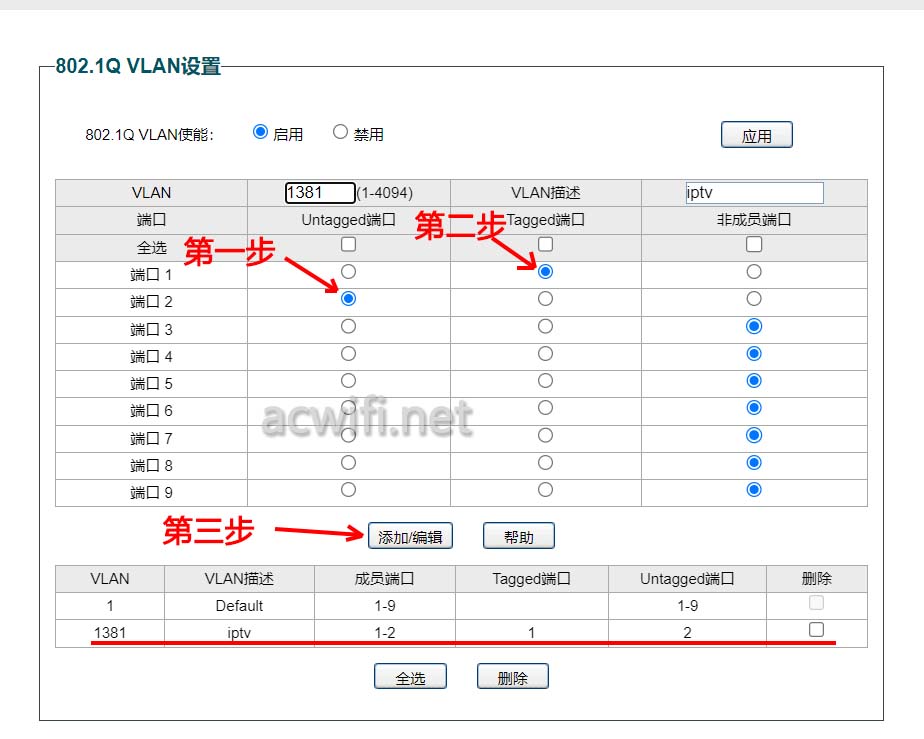
Task: Click the 应用 button
Action: [x=757, y=135]
